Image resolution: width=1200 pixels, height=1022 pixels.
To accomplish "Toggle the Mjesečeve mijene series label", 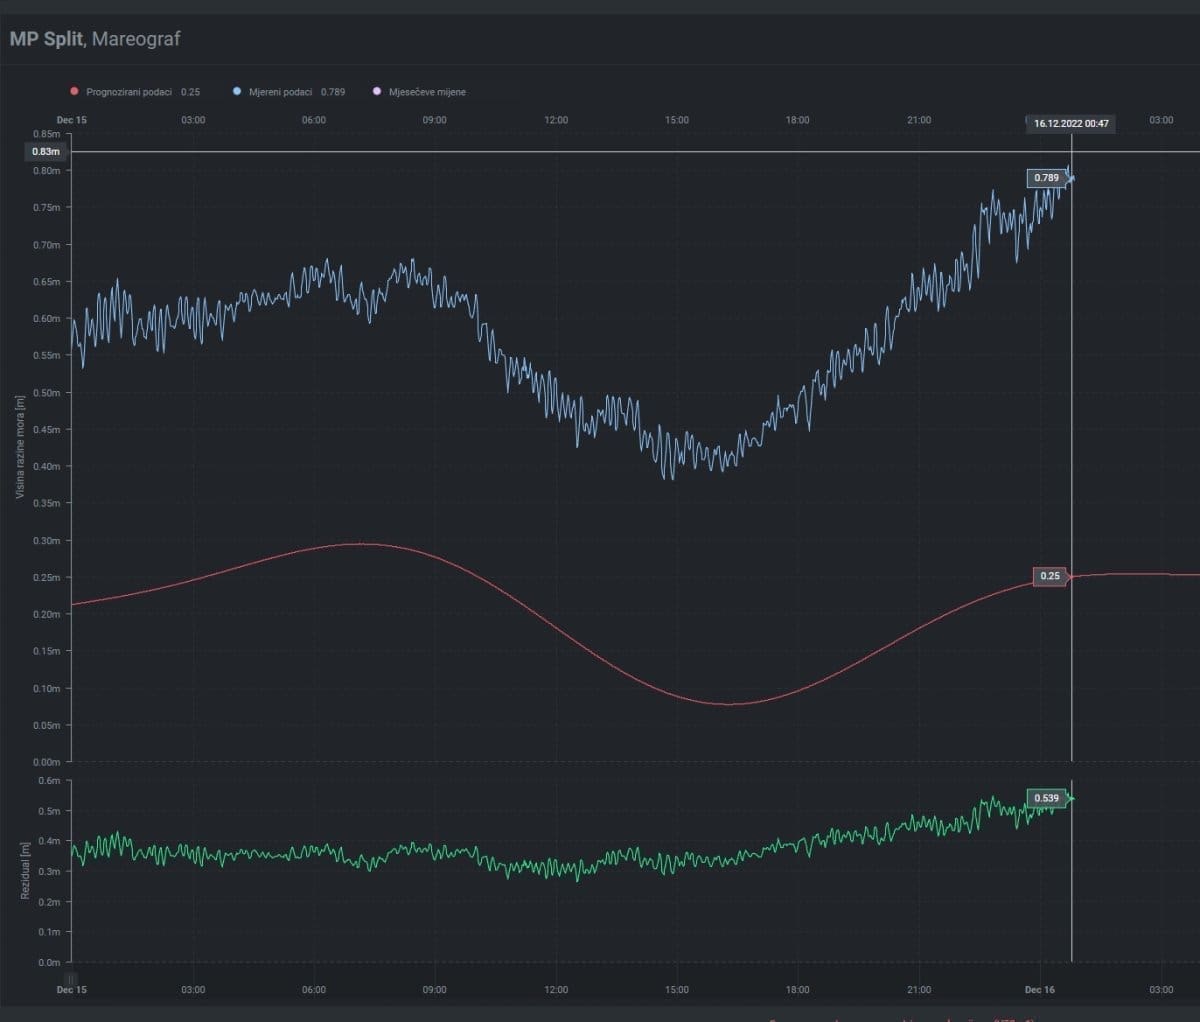I will pos(427,92).
